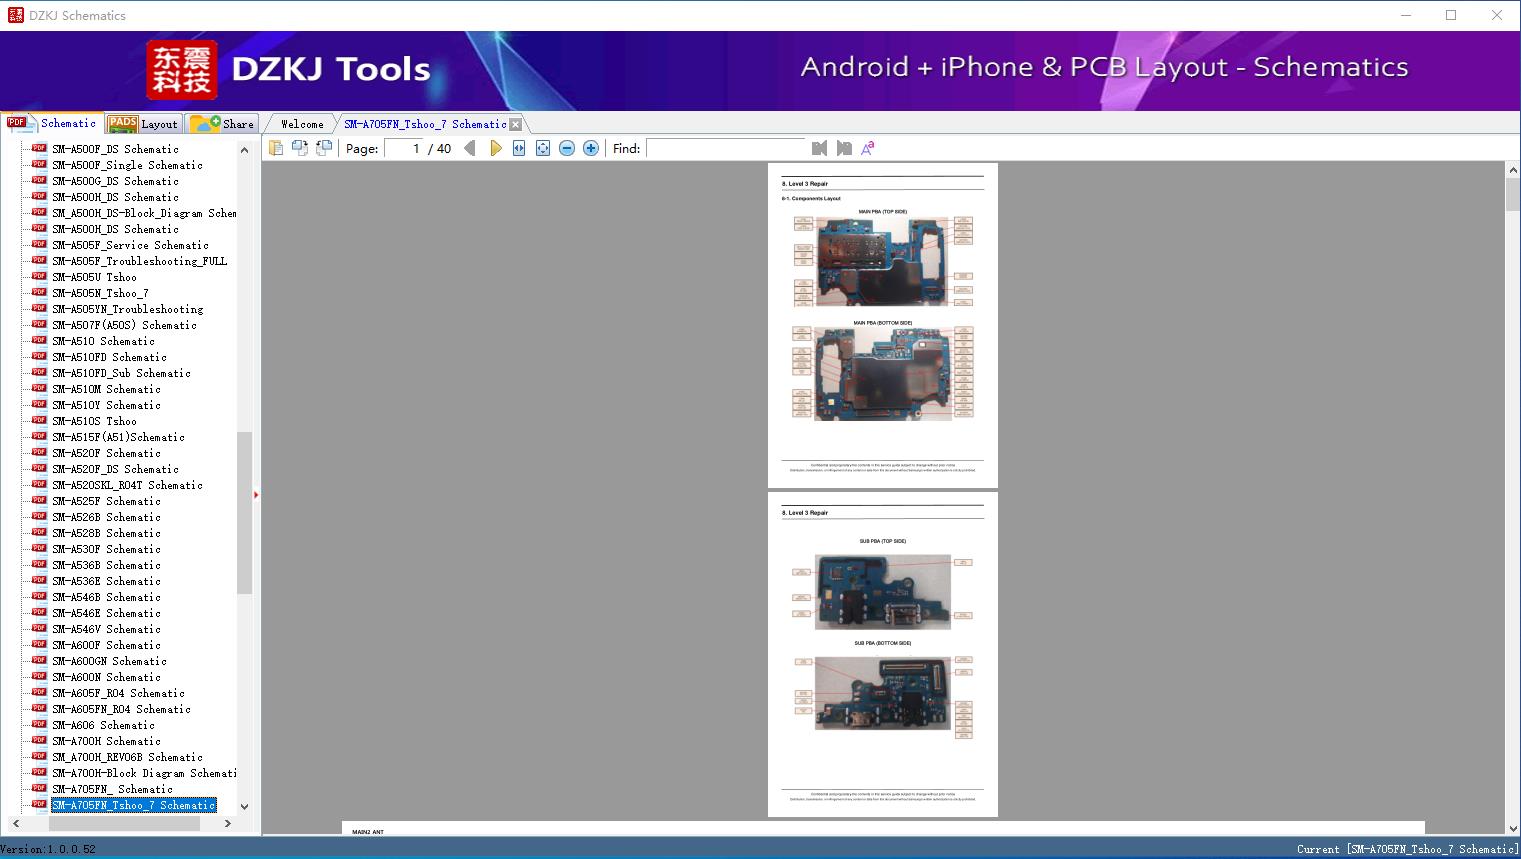Collapse the sidebar using red arrow splitter
Viewport: 1521px width, 859px height.
click(x=256, y=494)
